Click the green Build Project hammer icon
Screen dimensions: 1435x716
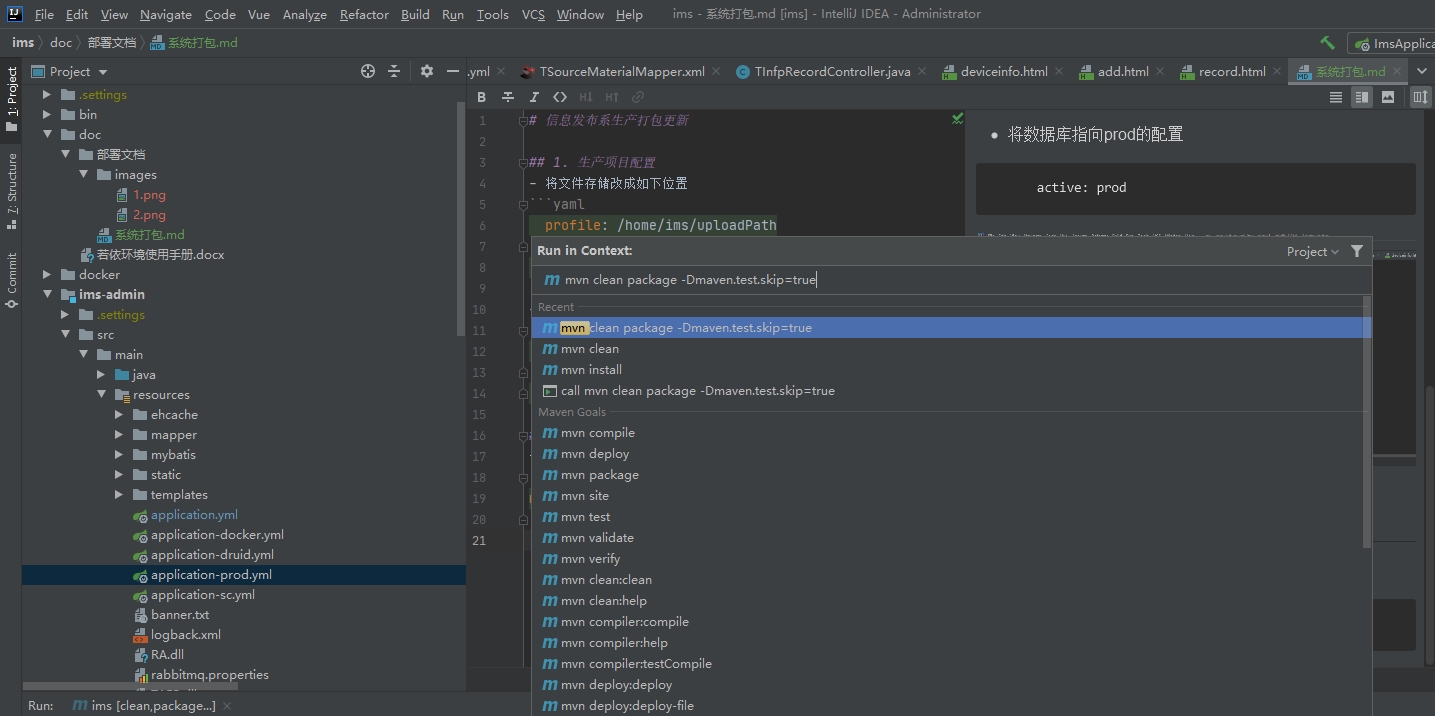coord(1327,43)
